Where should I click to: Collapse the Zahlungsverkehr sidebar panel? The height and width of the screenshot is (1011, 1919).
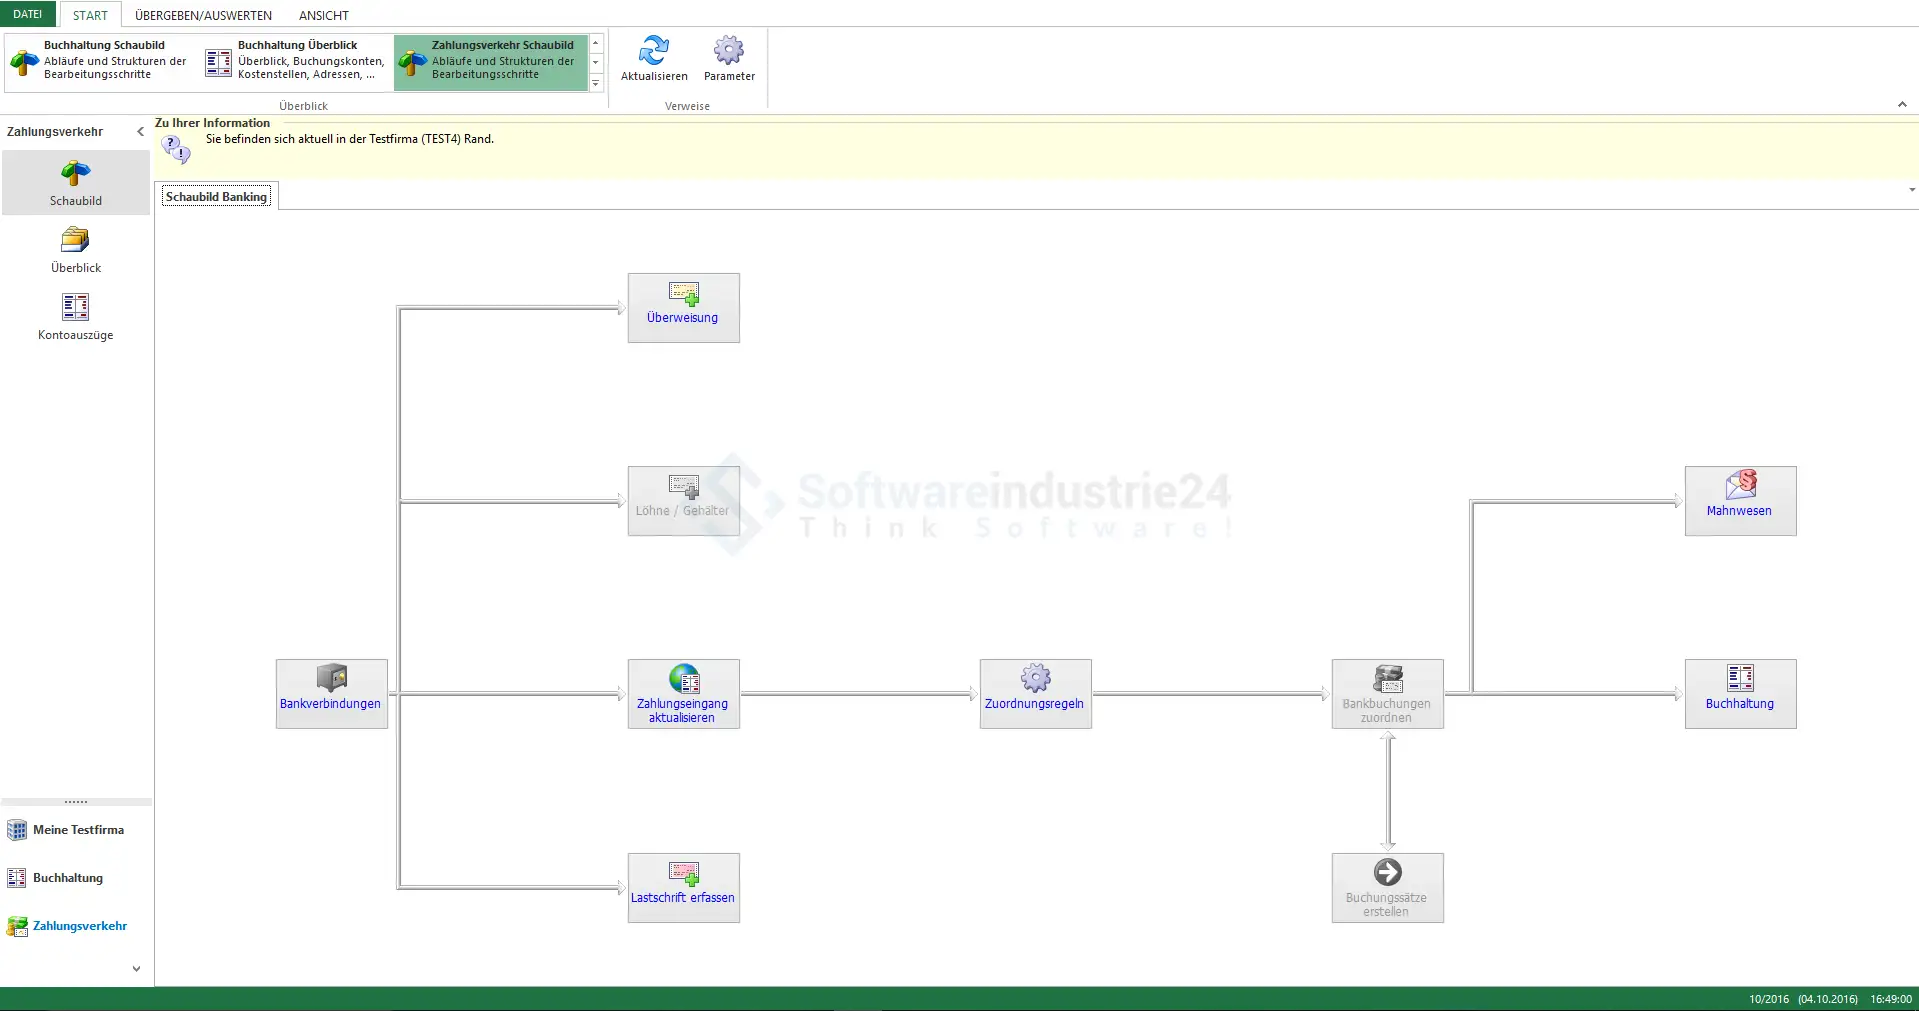click(x=140, y=132)
